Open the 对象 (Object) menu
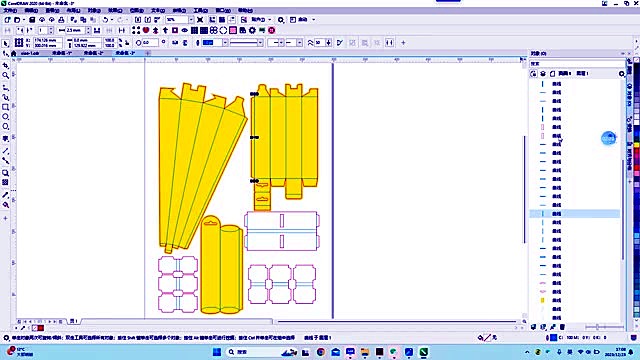This screenshot has width=640, height=360. point(94,10)
